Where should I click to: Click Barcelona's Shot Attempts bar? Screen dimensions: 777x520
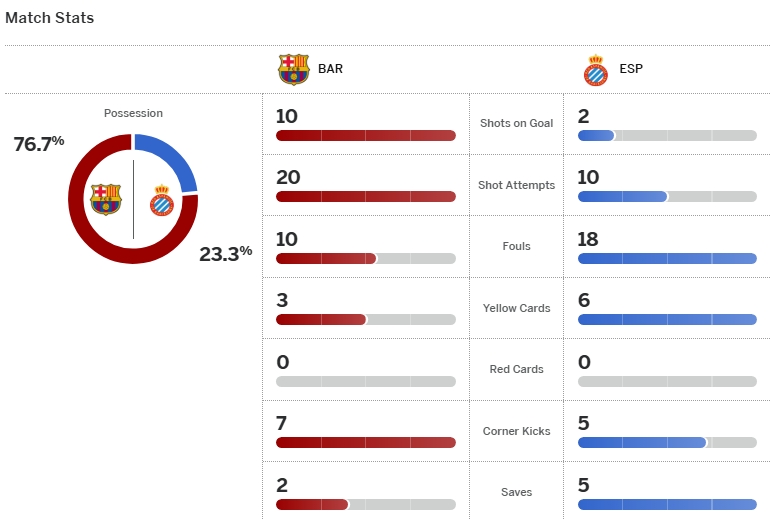coord(365,197)
